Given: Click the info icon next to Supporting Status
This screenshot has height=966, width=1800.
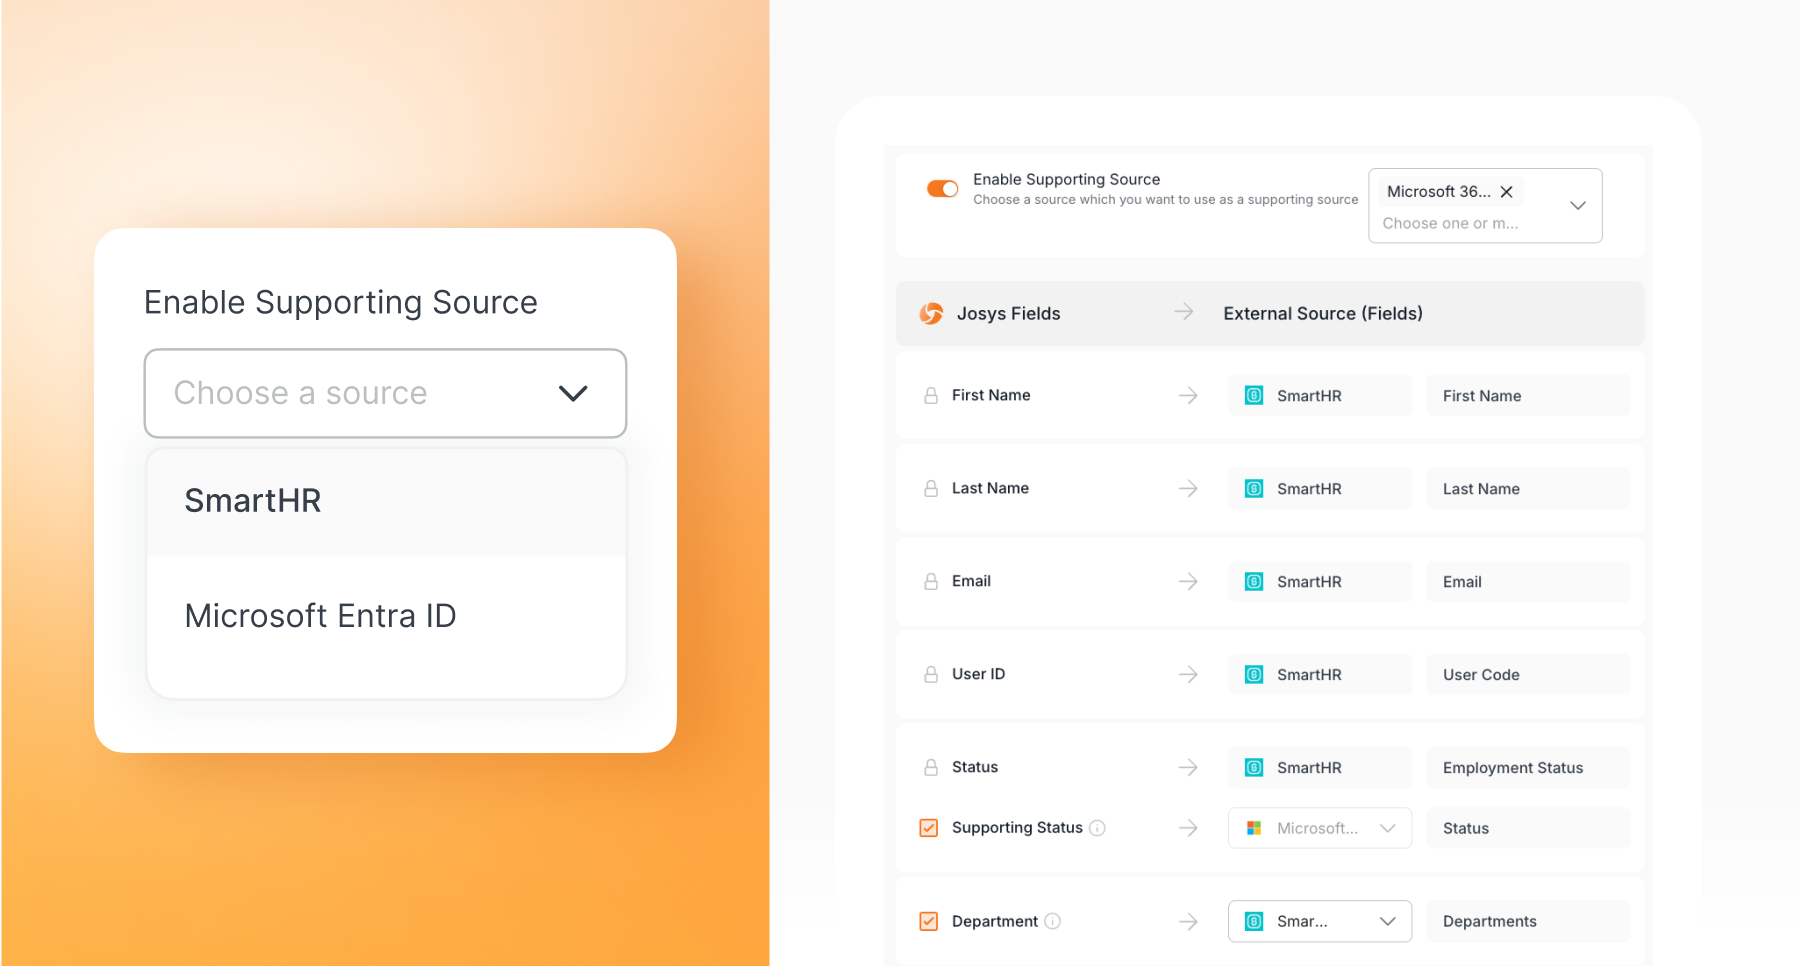Looking at the screenshot, I should coord(1097,828).
